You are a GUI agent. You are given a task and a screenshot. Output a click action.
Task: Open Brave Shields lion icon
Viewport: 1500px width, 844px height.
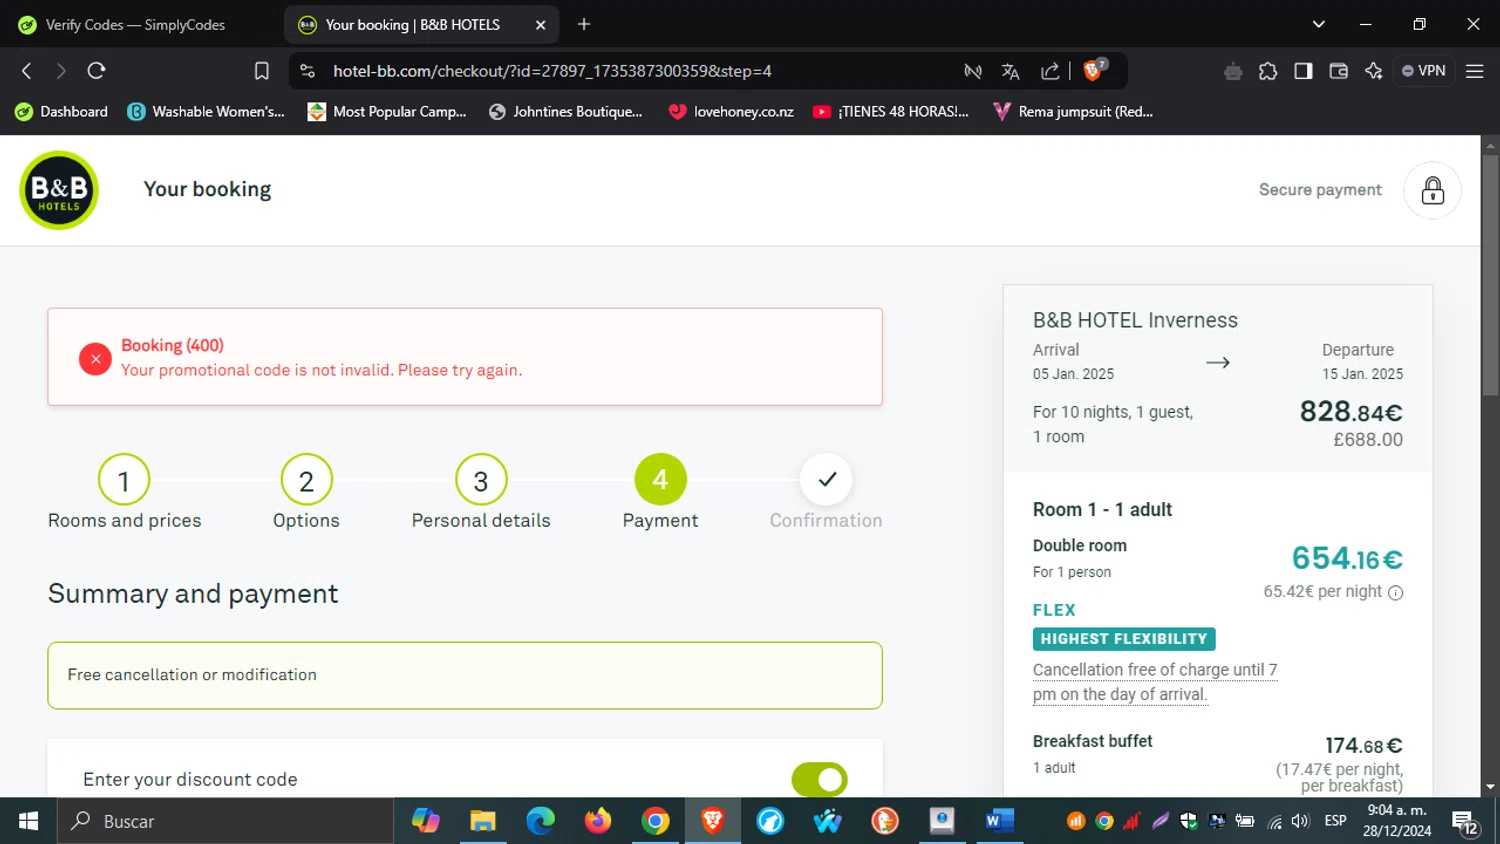[x=1093, y=70]
